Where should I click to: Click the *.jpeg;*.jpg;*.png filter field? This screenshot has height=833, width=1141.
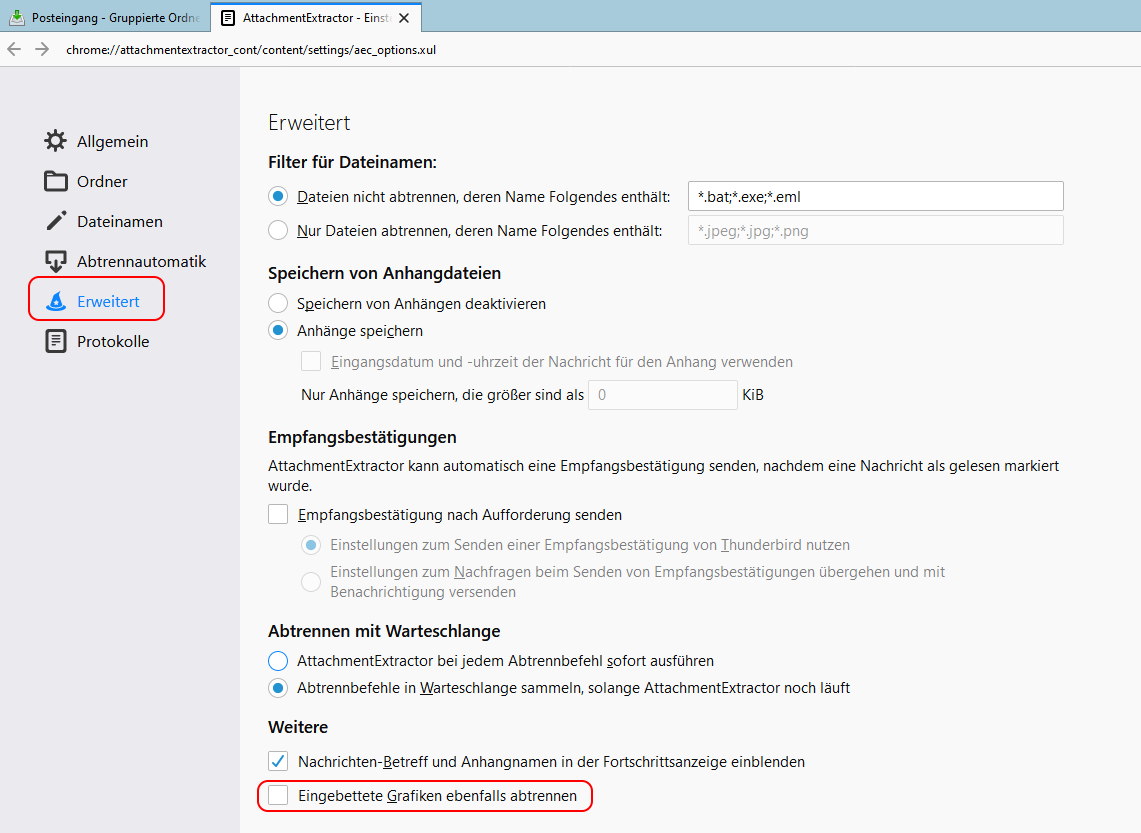pyautogui.click(x=875, y=231)
